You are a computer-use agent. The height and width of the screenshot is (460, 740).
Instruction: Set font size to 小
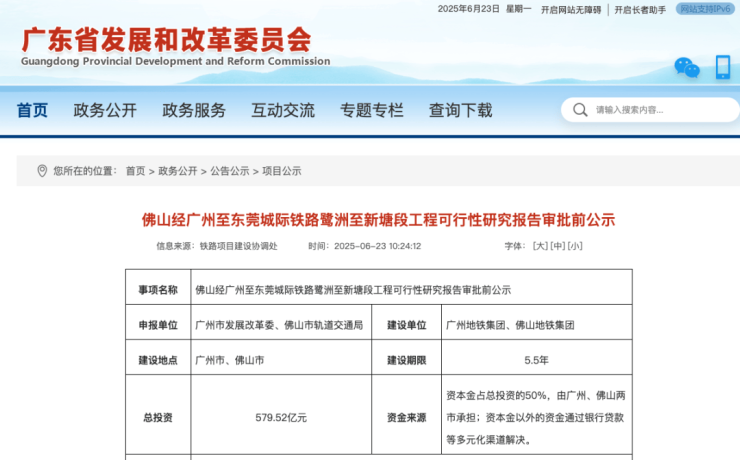(575, 246)
